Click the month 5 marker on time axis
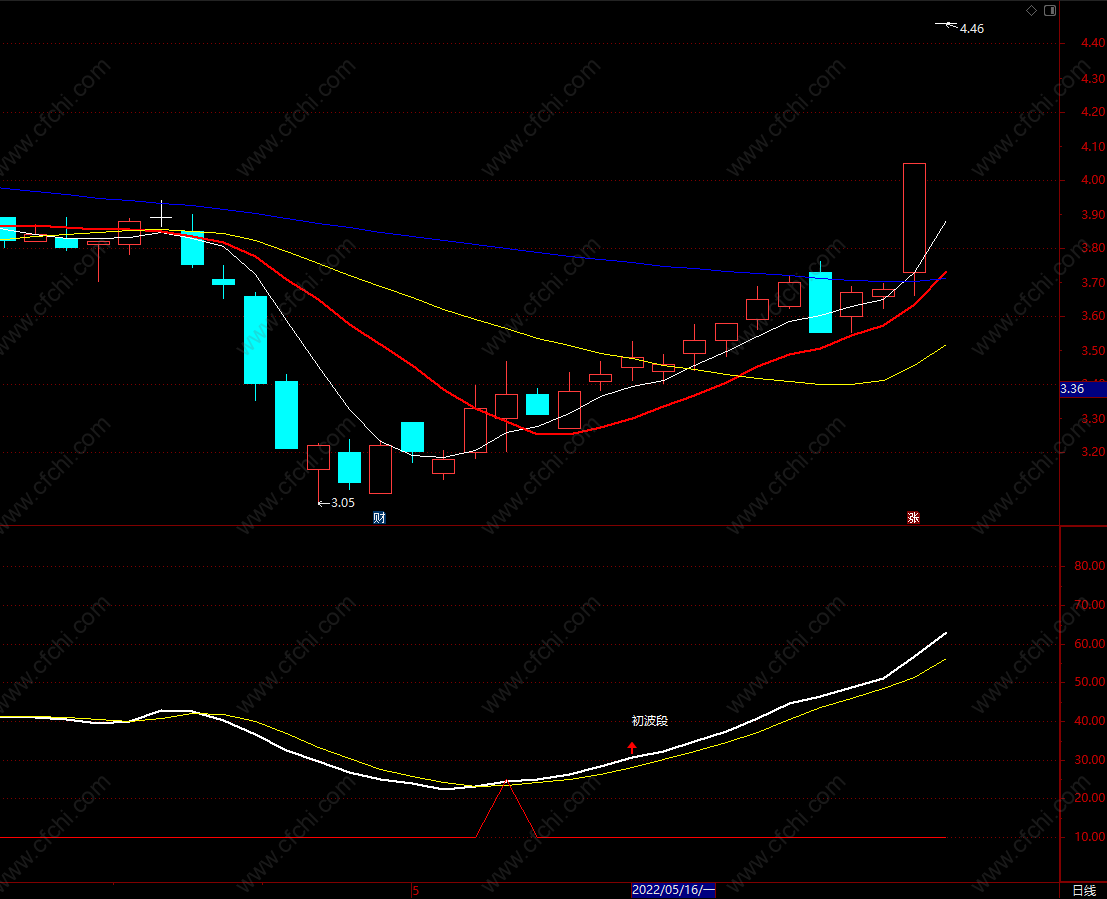Screen dimensions: 1107x899 [416, 891]
